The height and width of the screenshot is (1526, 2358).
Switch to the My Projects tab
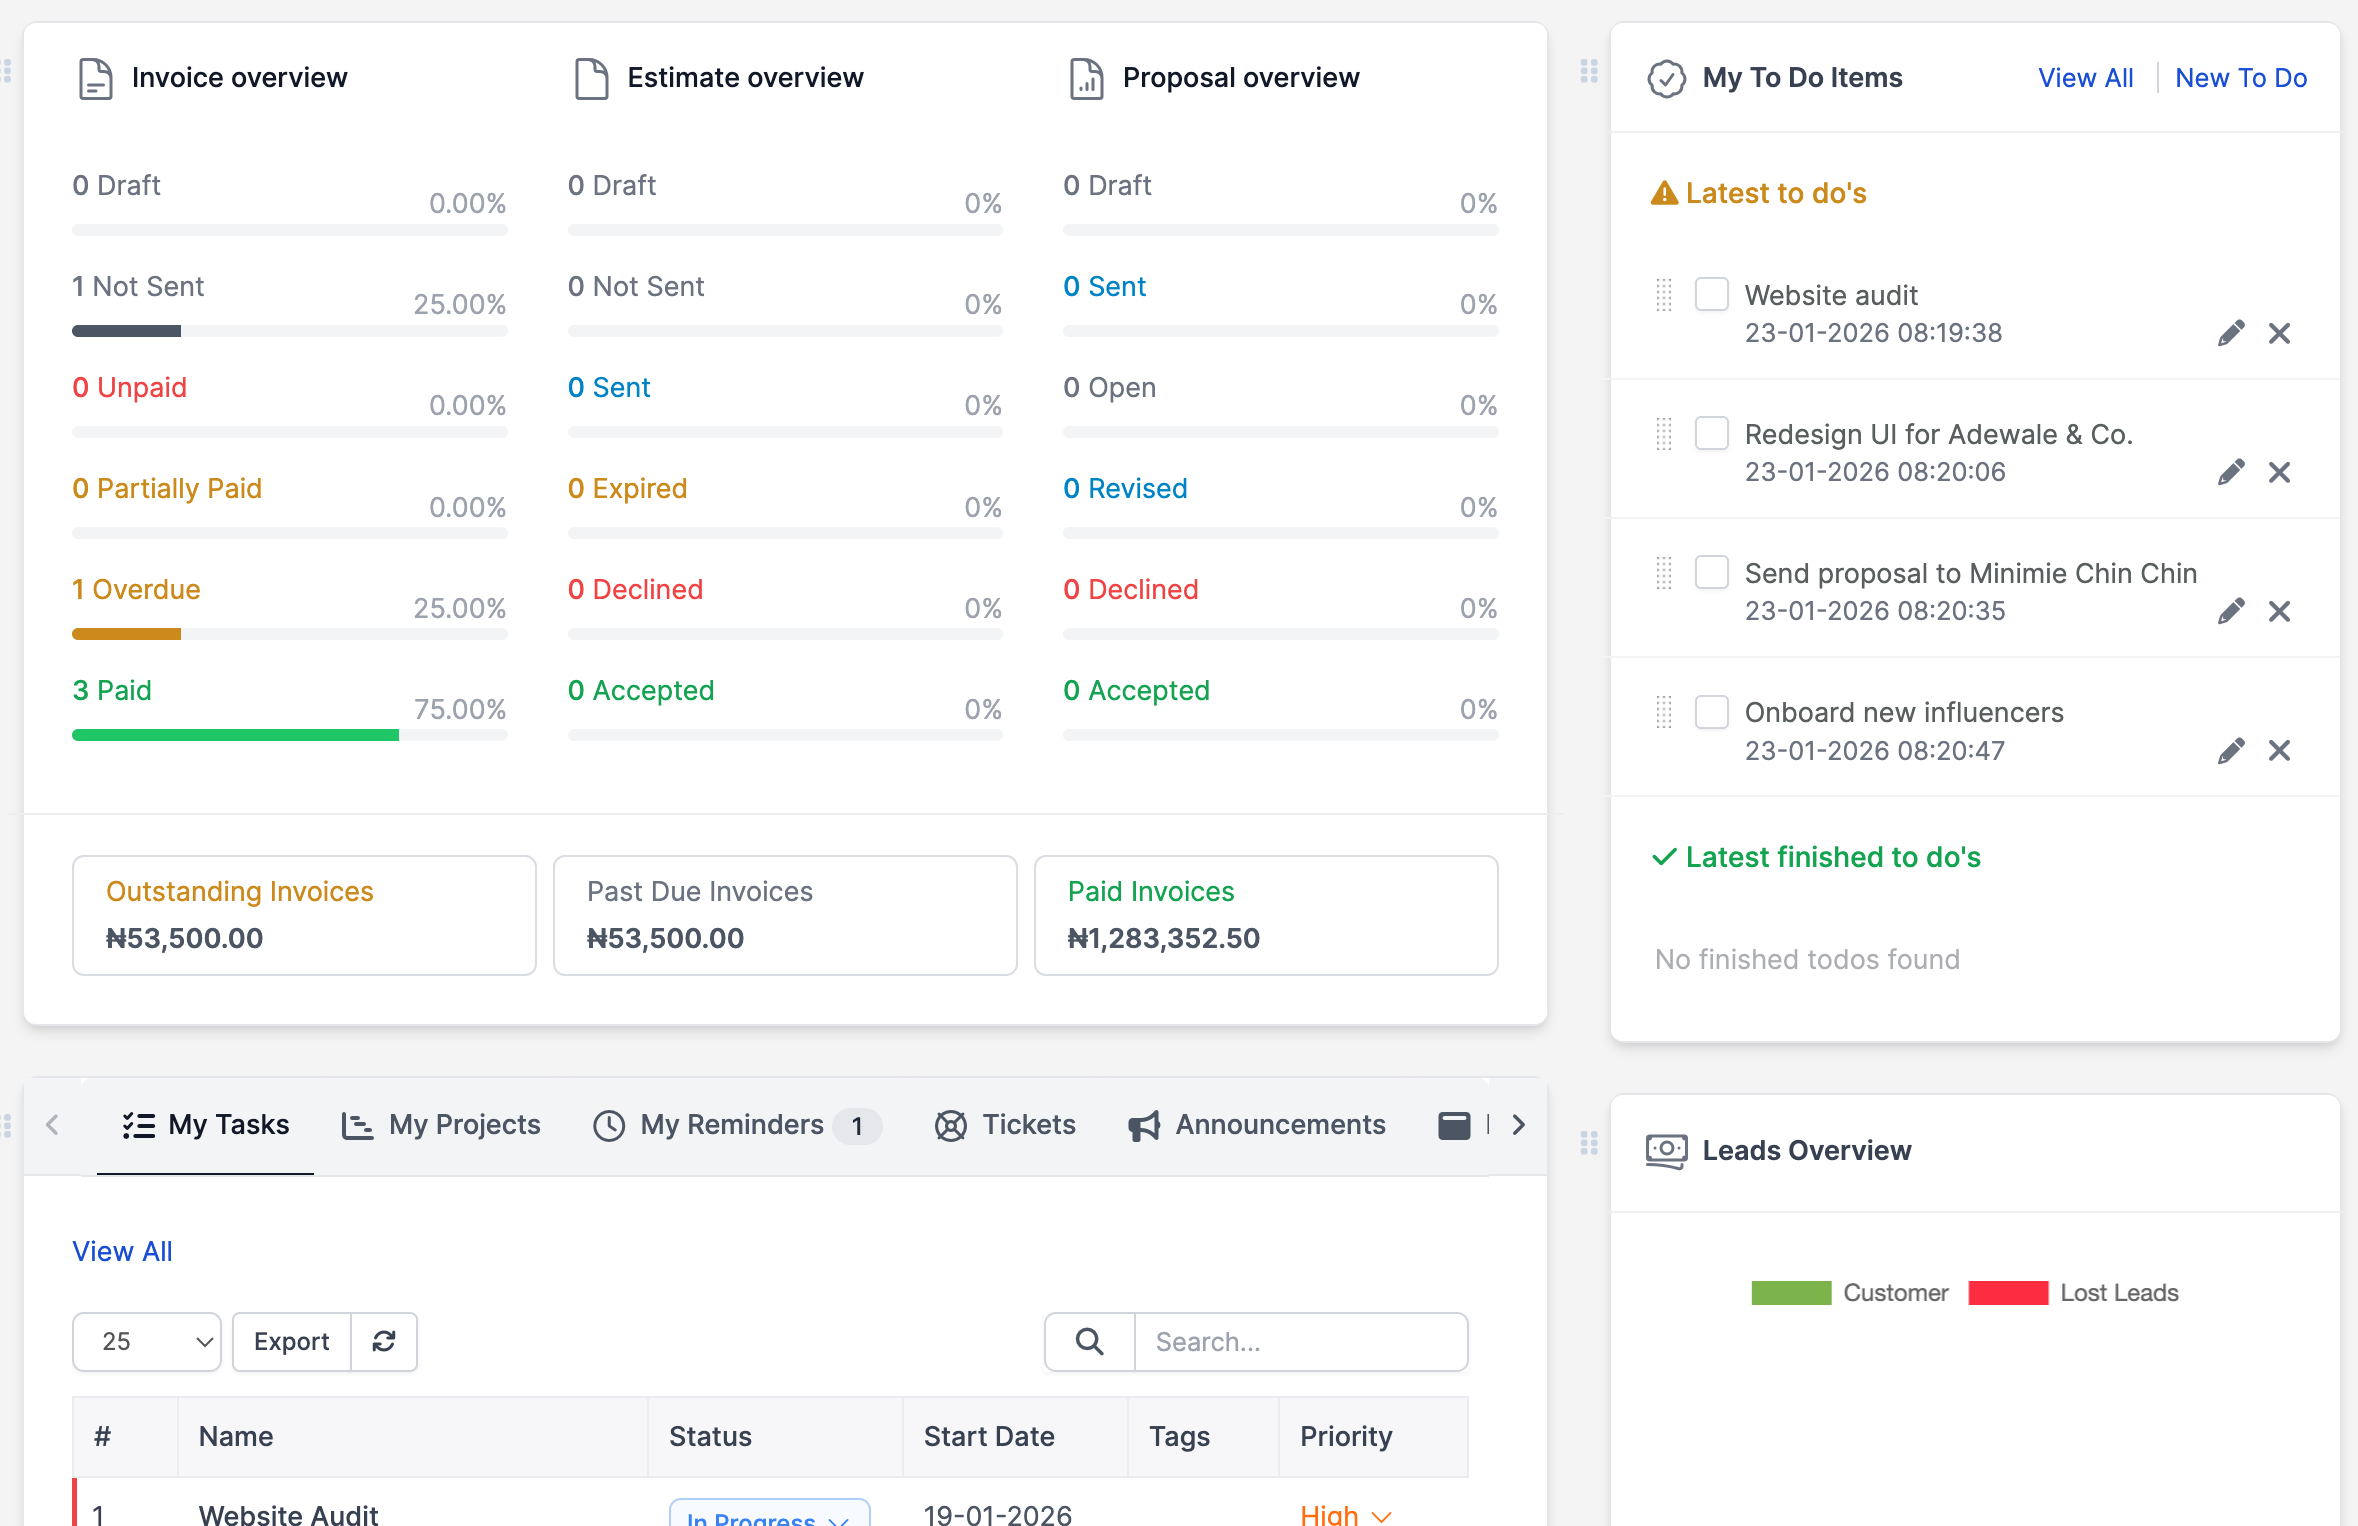[x=441, y=1125]
